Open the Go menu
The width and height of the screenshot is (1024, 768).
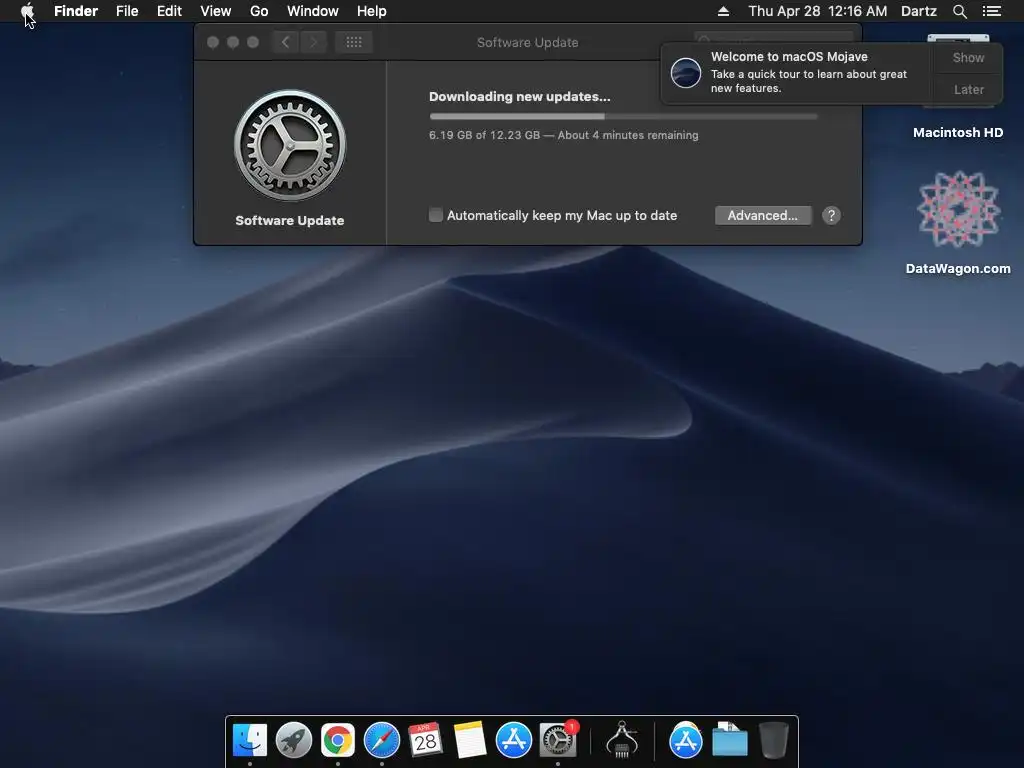[259, 11]
